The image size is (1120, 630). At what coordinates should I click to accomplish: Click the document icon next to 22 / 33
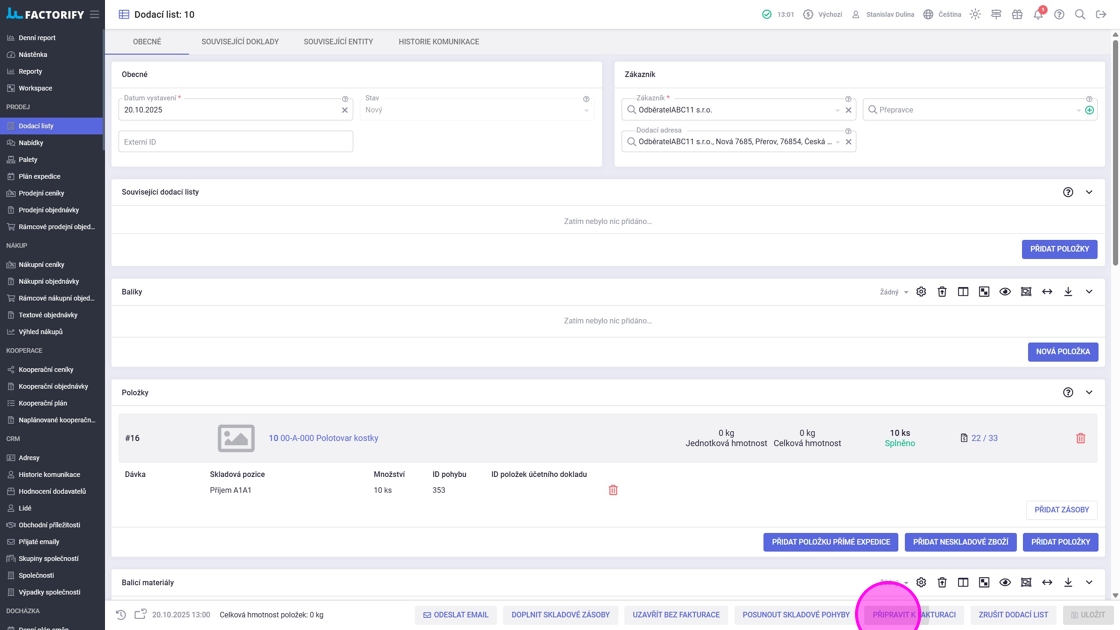964,438
